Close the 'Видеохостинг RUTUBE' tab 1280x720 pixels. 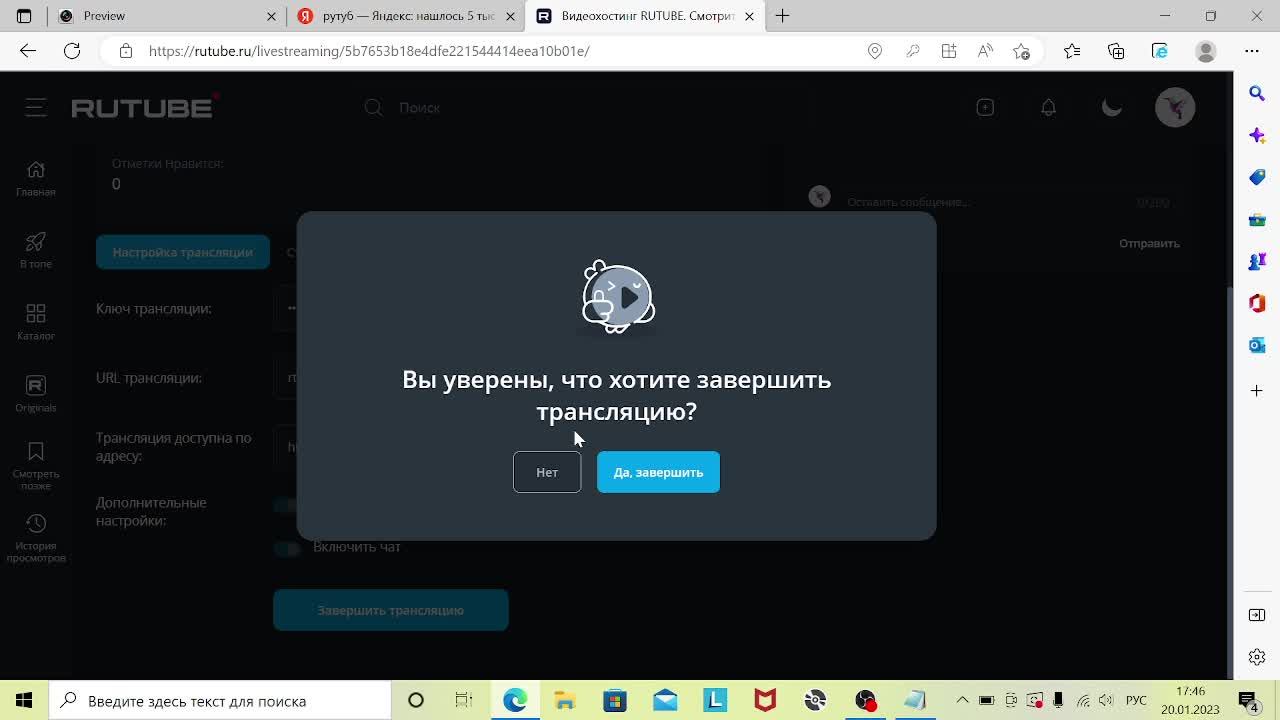749,16
